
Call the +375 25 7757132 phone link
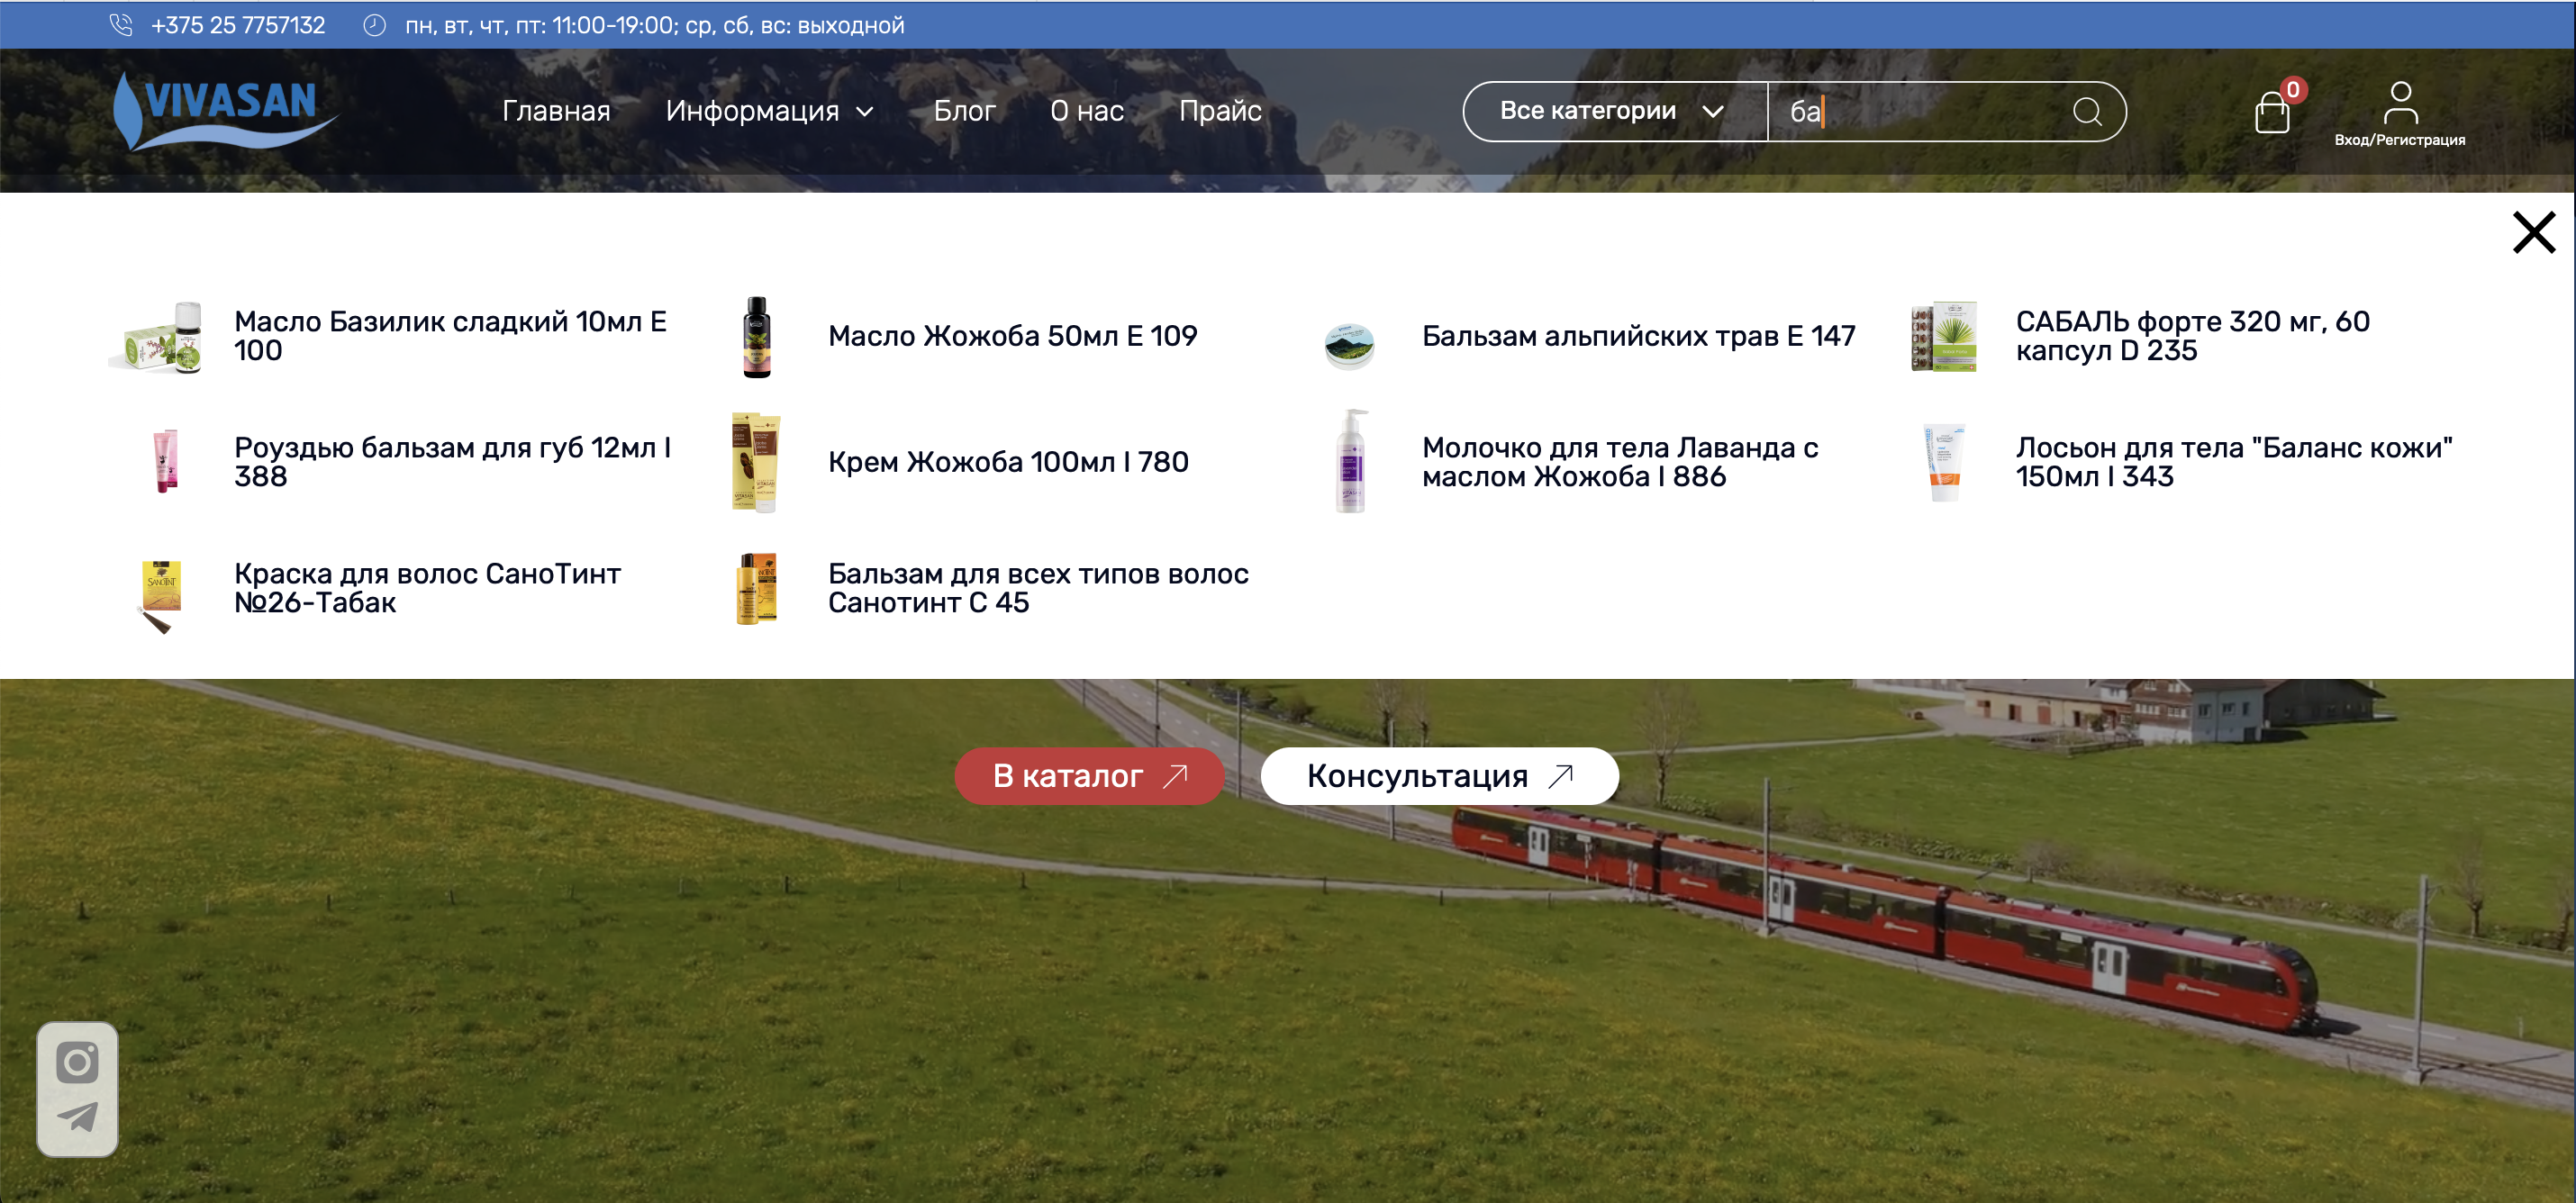tap(238, 25)
